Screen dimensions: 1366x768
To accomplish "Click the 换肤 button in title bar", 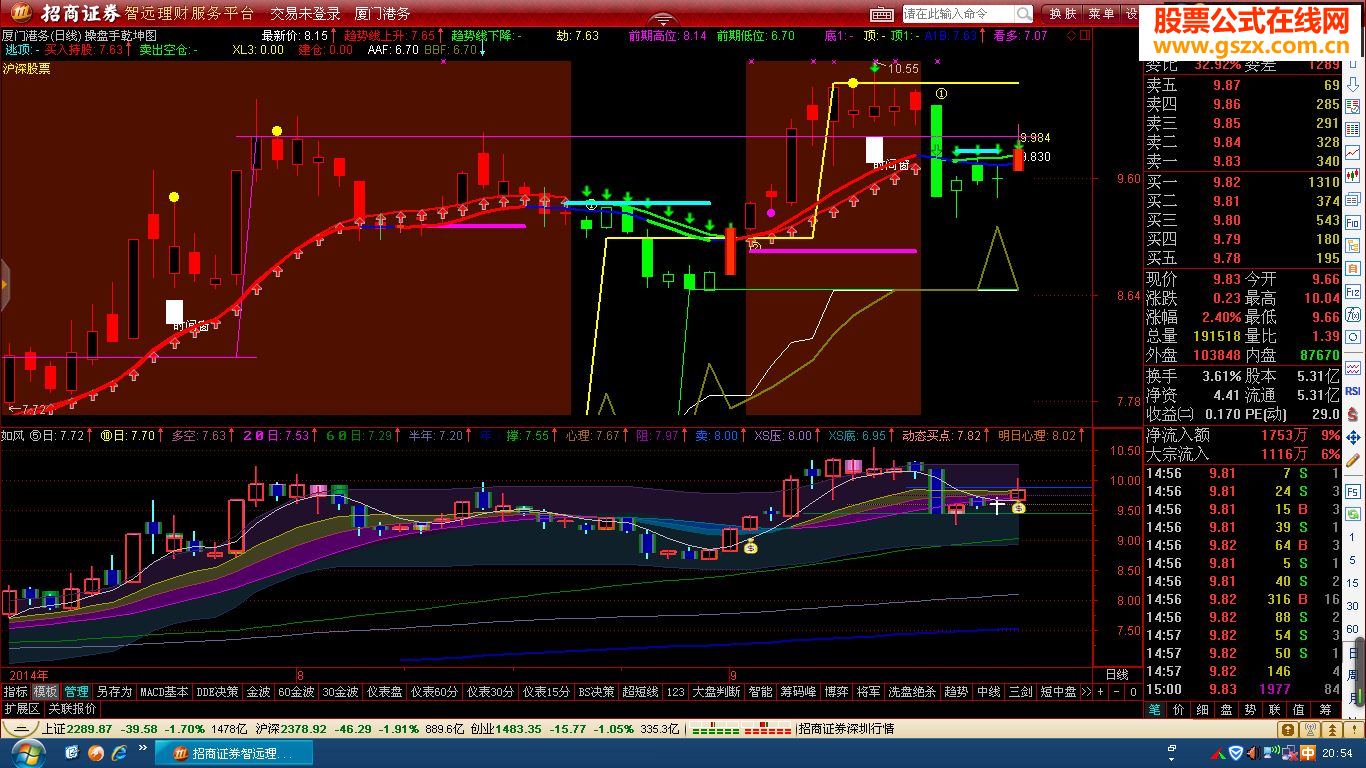I will (1063, 13).
